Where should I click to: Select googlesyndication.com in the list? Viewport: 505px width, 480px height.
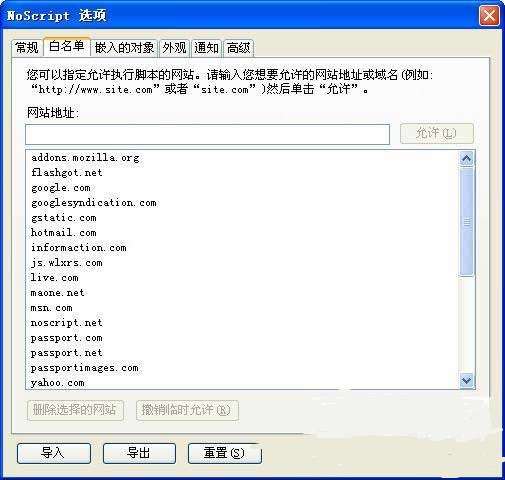(94, 202)
